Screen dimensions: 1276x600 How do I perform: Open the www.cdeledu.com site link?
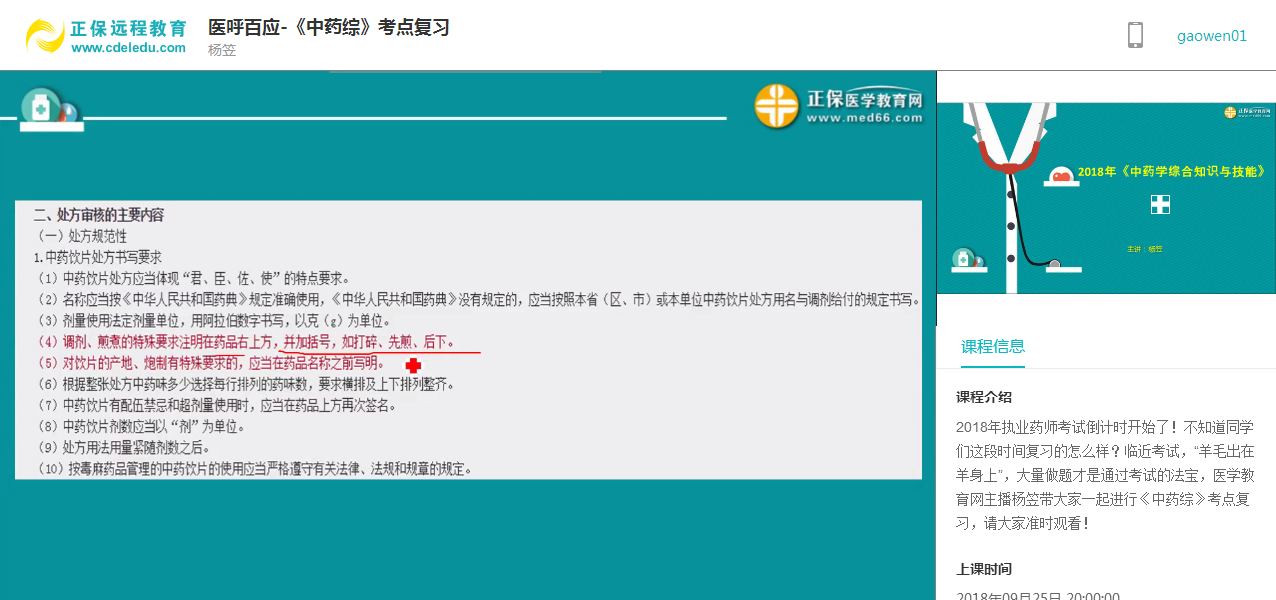(x=128, y=48)
